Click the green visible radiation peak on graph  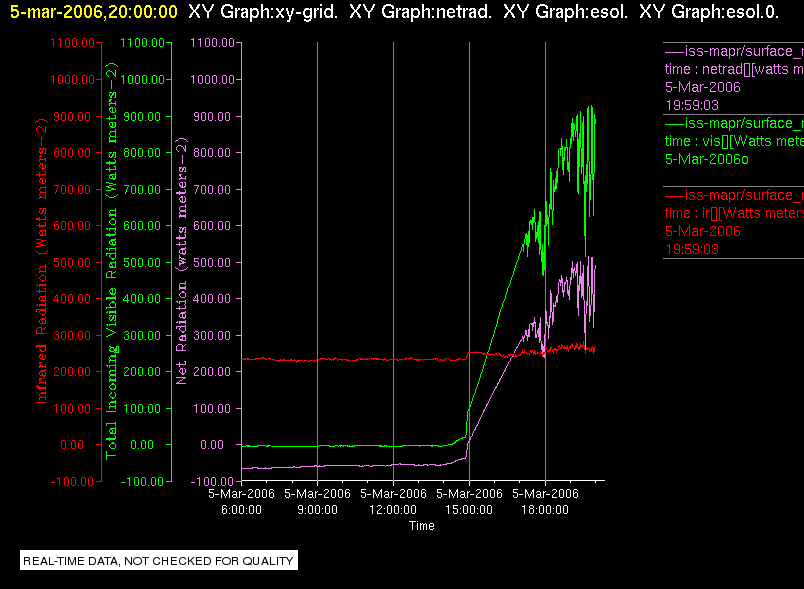pos(590,109)
